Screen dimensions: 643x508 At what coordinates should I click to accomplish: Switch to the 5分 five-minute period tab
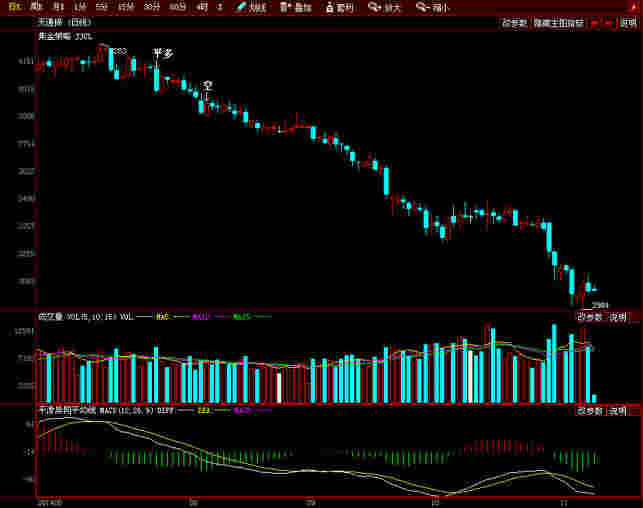coord(101,7)
